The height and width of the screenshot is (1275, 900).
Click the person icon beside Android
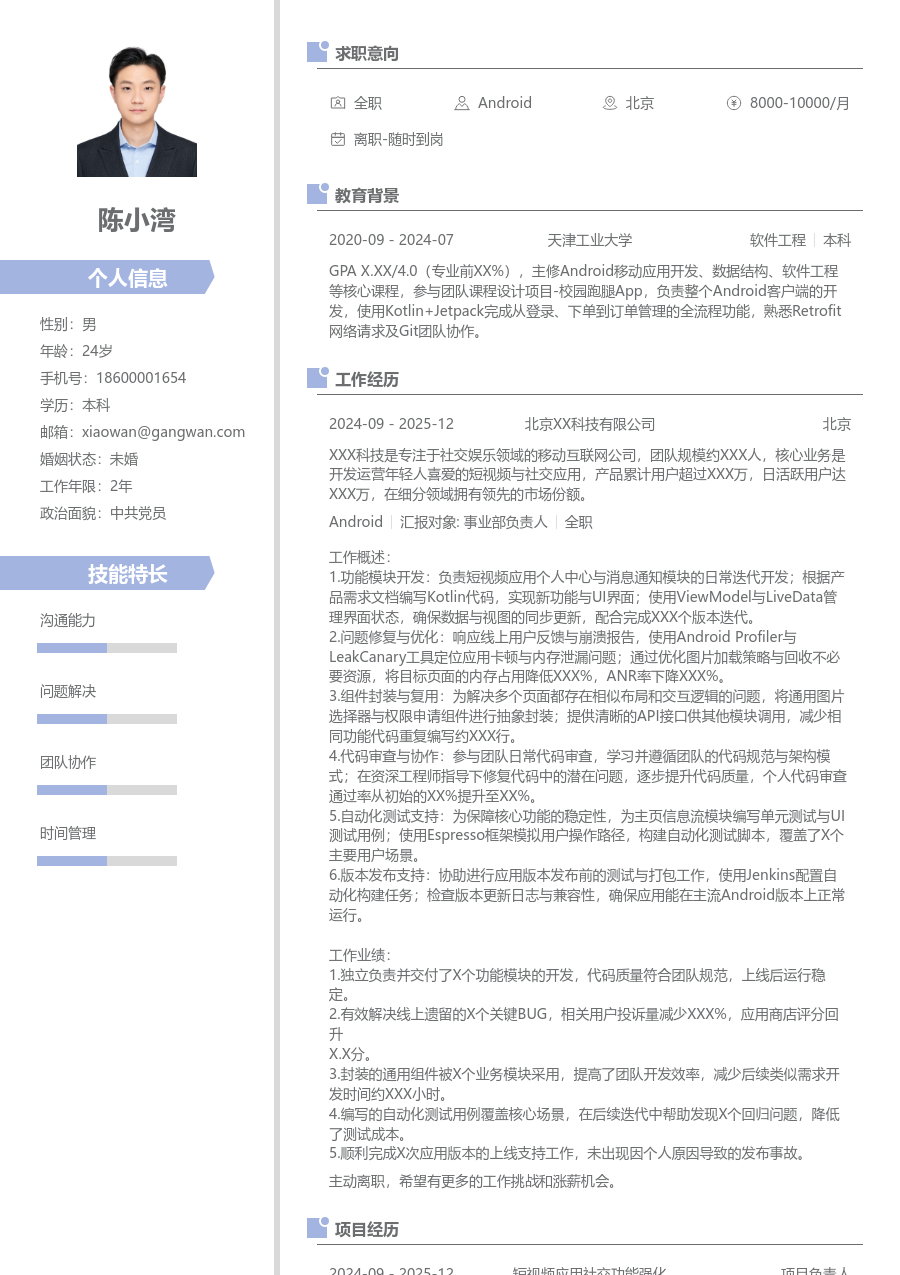click(x=462, y=102)
